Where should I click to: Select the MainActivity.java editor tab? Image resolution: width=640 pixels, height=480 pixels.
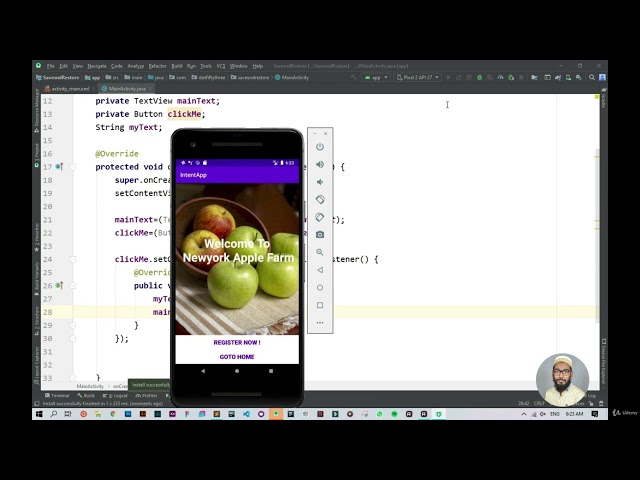point(127,89)
